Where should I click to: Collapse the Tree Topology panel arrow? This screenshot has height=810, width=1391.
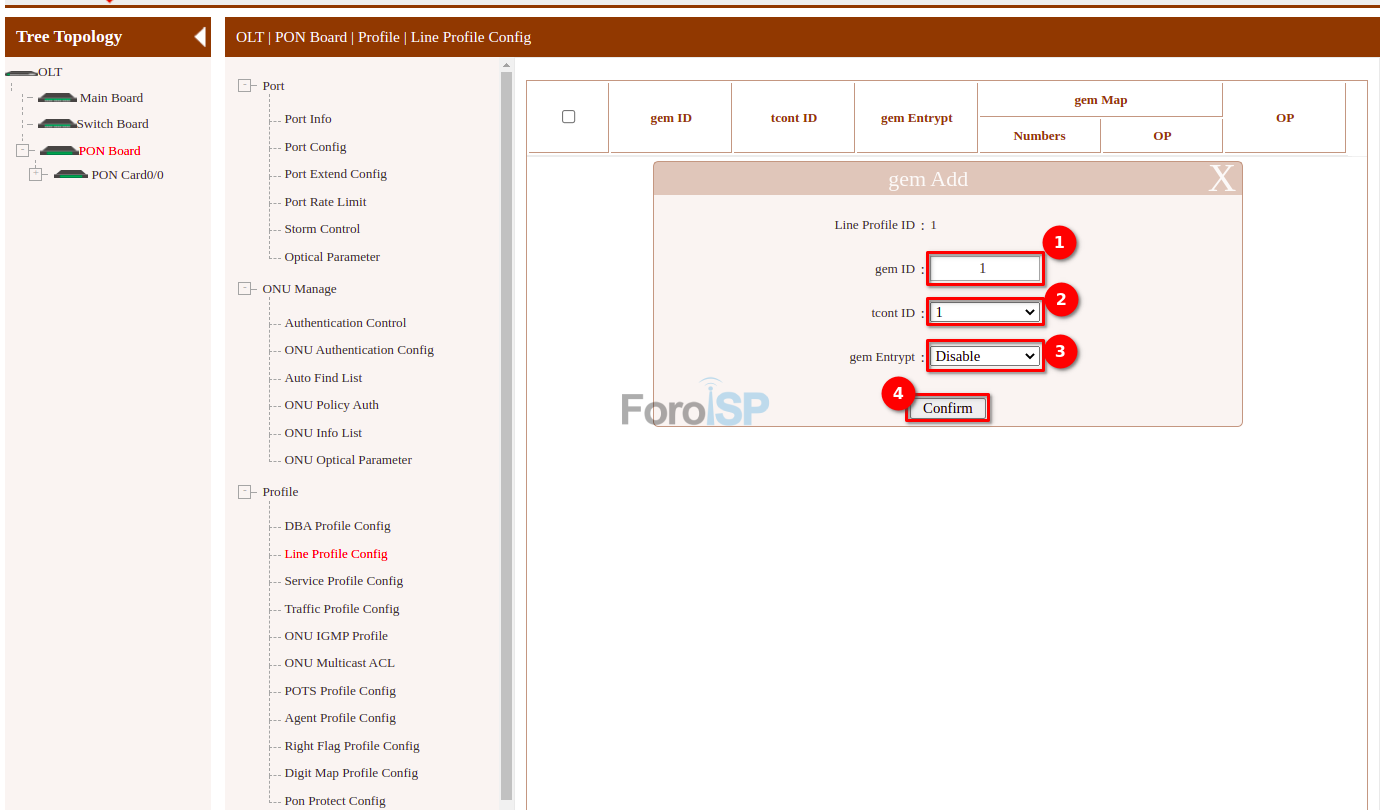coord(200,37)
